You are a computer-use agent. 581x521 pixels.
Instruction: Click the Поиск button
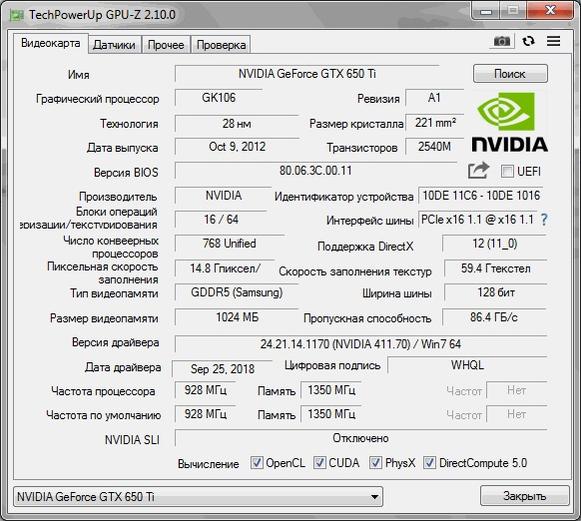pos(510,74)
